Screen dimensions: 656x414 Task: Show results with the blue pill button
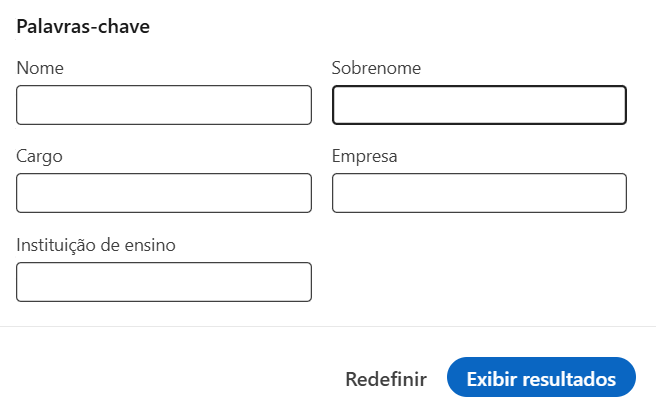click(541, 377)
